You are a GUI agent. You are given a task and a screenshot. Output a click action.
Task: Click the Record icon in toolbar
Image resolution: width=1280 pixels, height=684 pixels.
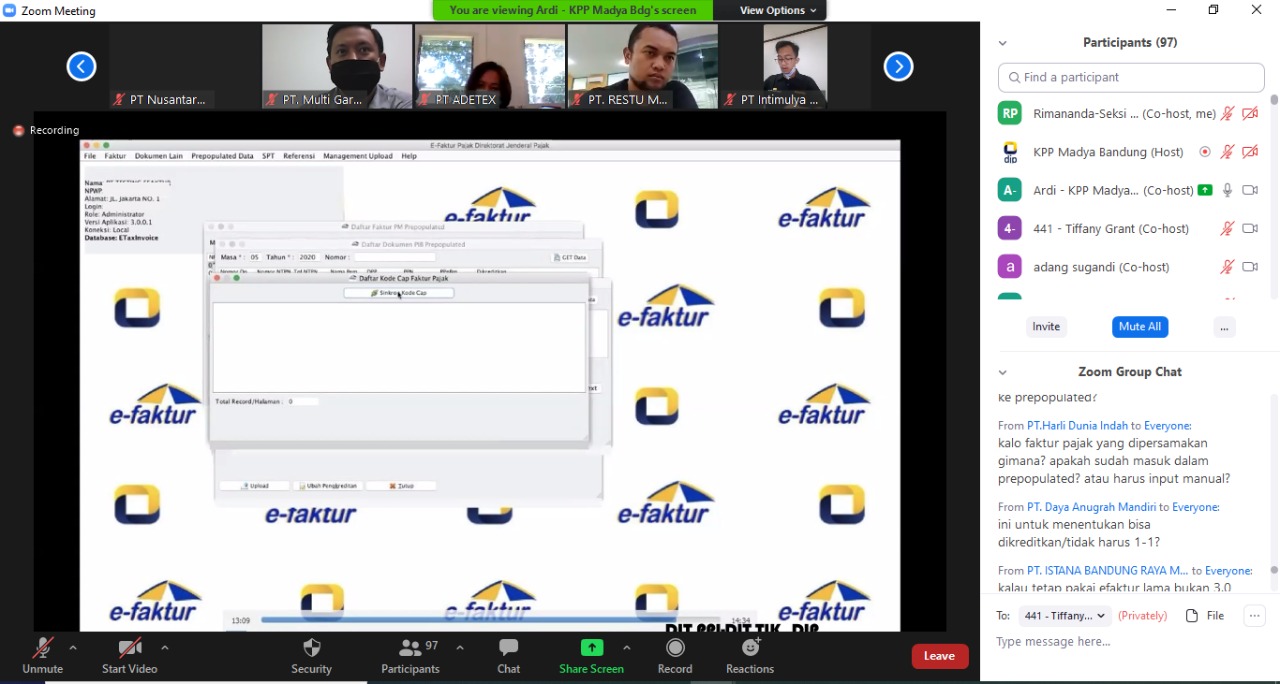pyautogui.click(x=675, y=648)
